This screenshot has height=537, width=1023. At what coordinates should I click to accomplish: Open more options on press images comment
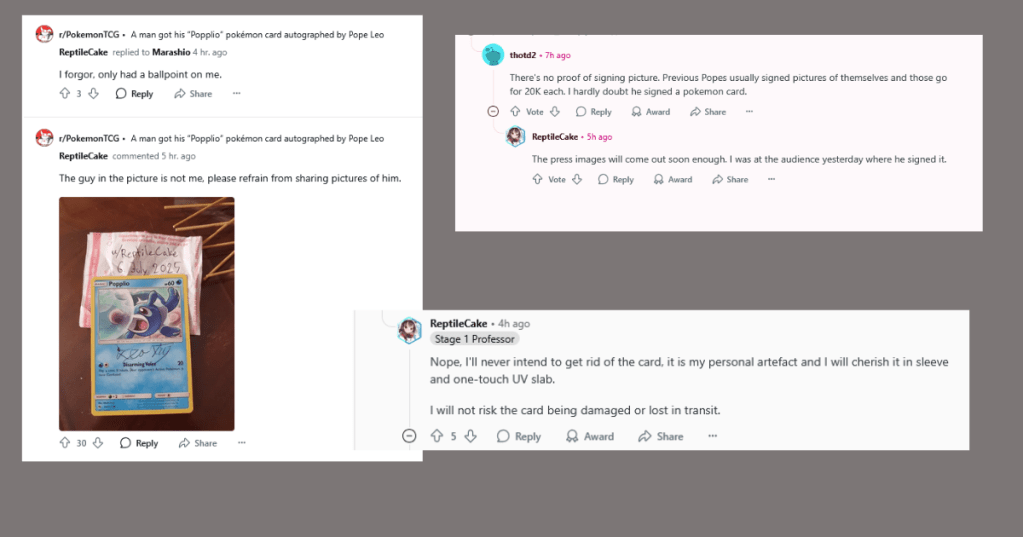click(771, 180)
